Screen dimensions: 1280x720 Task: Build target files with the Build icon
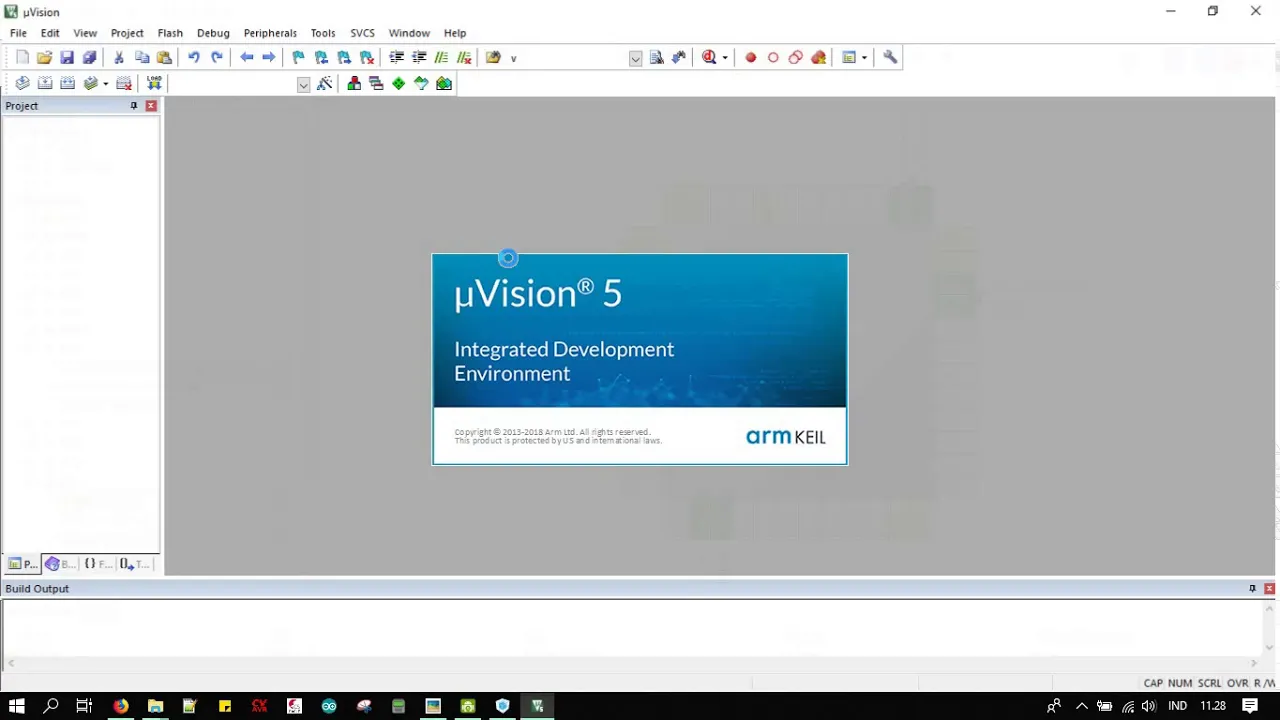coord(45,84)
